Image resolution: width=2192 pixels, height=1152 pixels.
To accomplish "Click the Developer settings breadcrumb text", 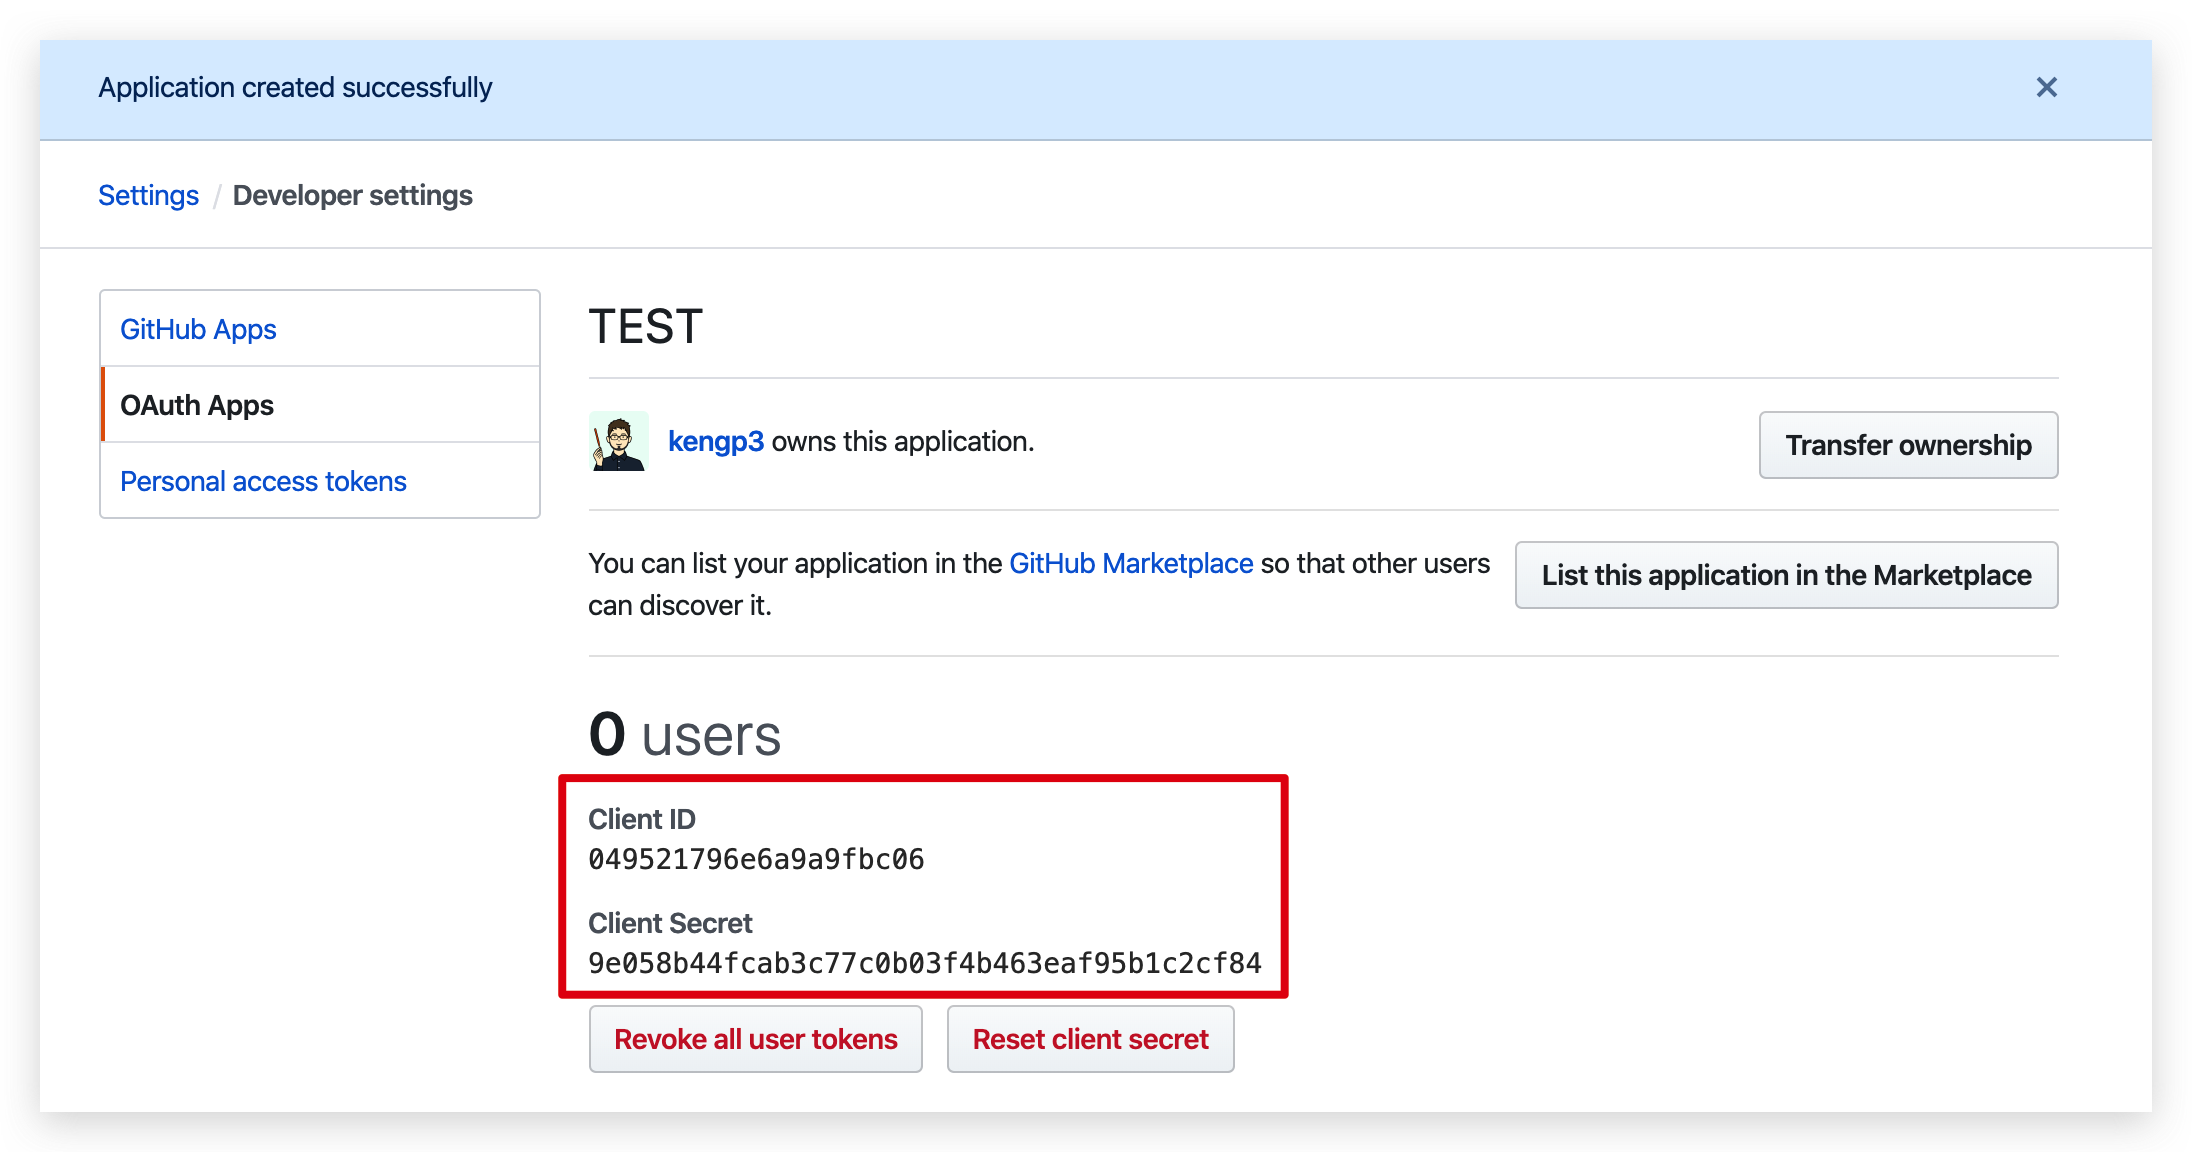I will [352, 195].
